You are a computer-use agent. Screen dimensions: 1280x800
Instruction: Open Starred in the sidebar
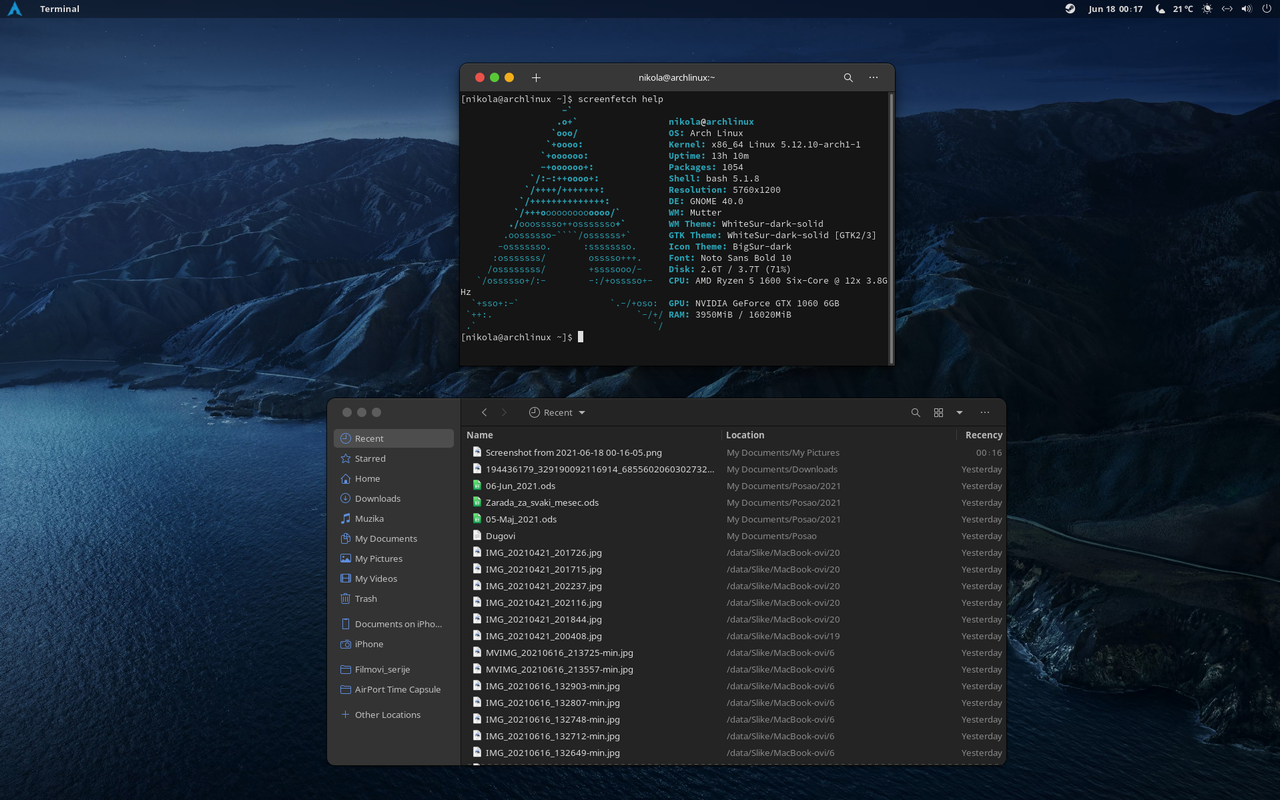[x=394, y=458]
